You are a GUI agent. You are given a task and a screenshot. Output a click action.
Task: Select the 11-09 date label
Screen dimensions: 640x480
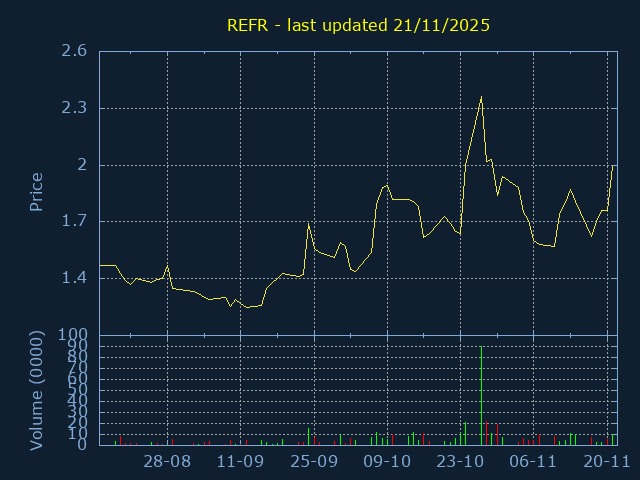240,462
